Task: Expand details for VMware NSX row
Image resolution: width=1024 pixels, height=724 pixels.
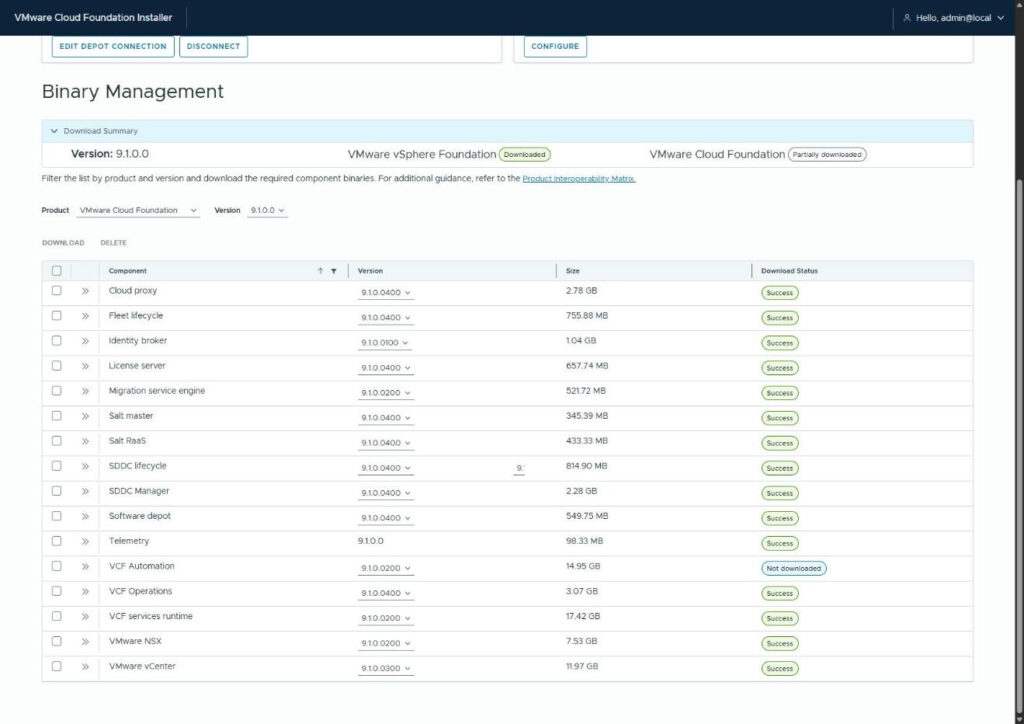Action: (x=85, y=642)
